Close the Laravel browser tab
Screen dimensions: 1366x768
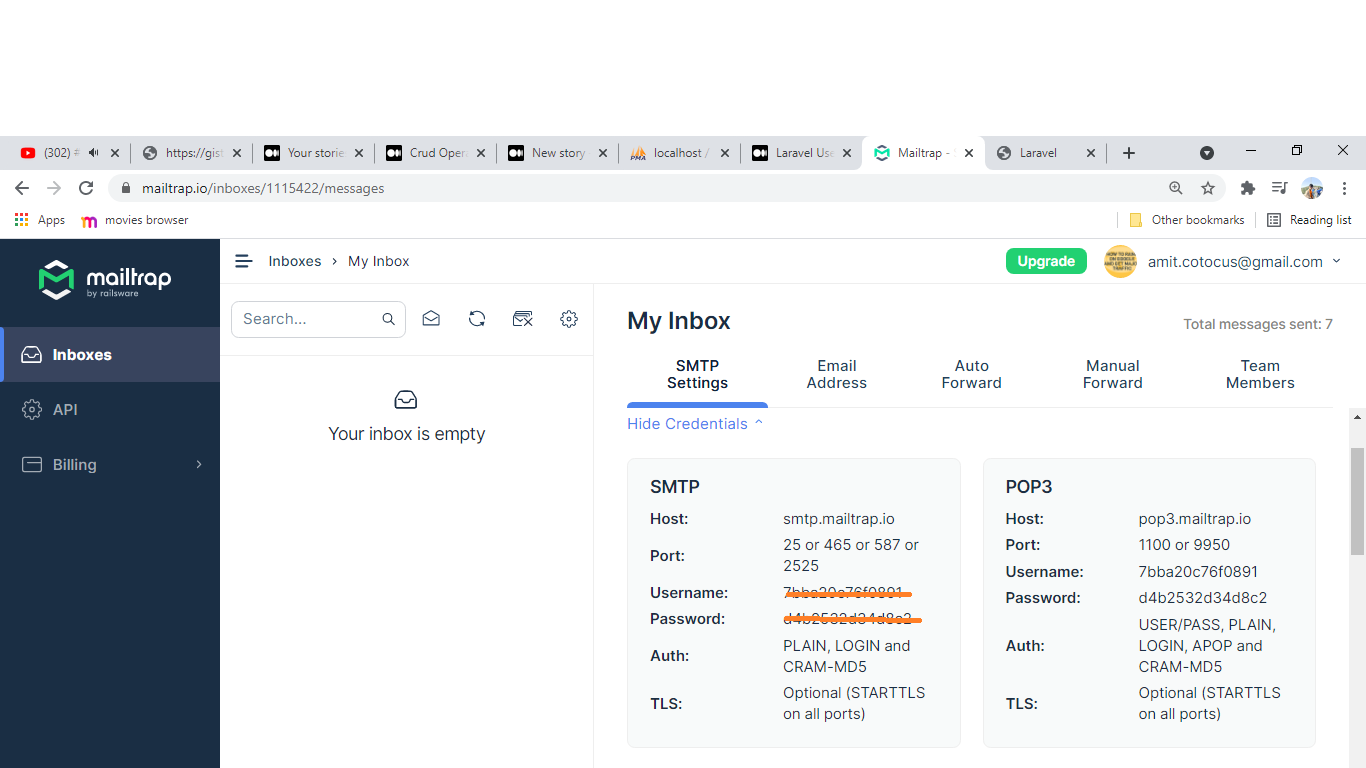point(1090,153)
